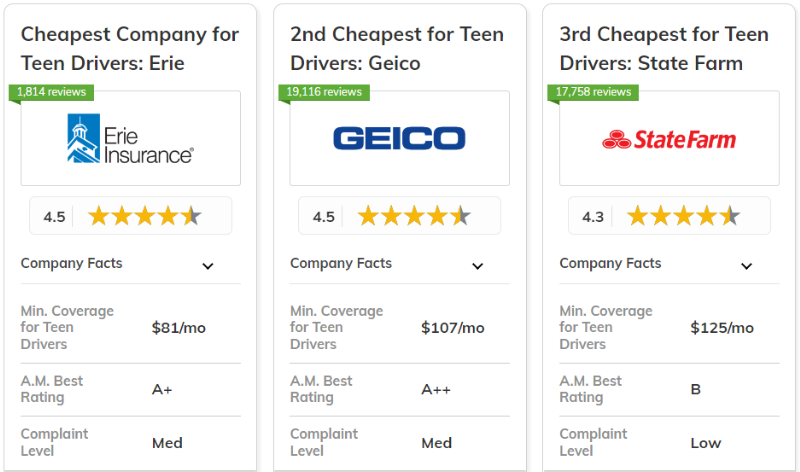Click State Farm's Low complaint level

click(x=705, y=443)
